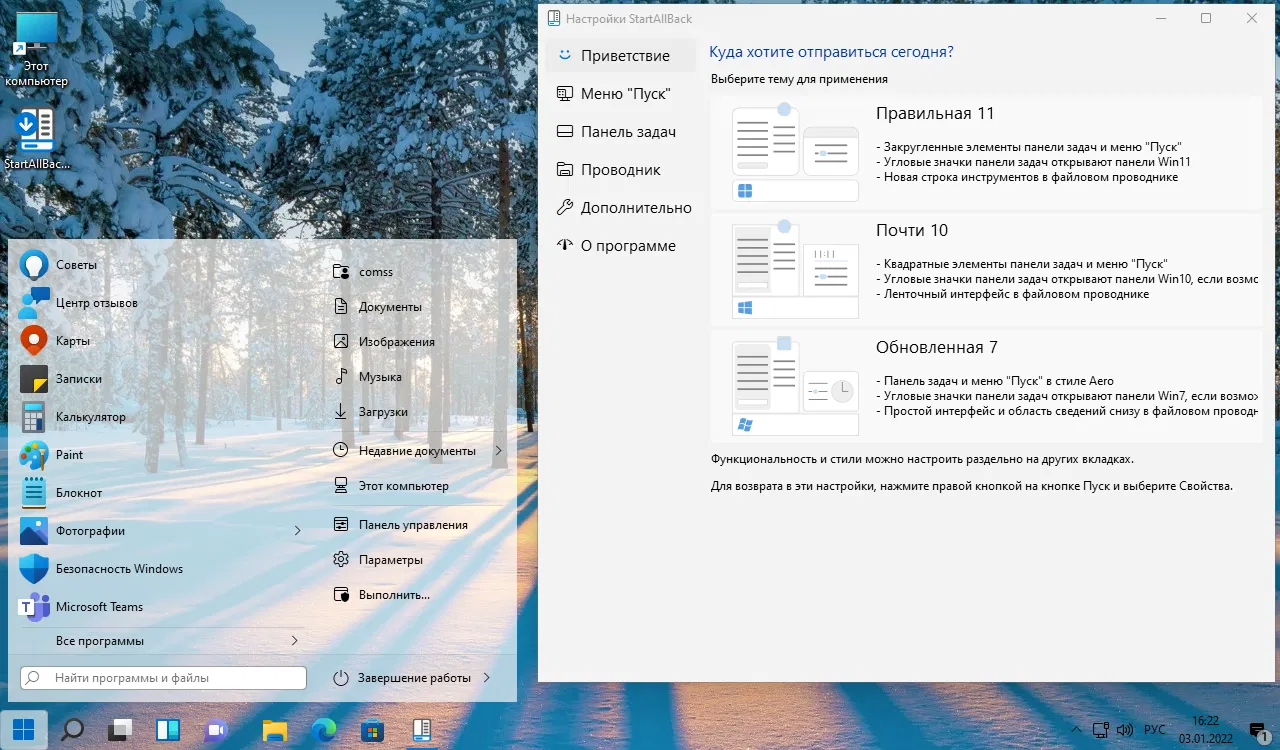The image size is (1280, 750).
Task: Click the Завершение работы shutdown button
Action: (x=401, y=678)
